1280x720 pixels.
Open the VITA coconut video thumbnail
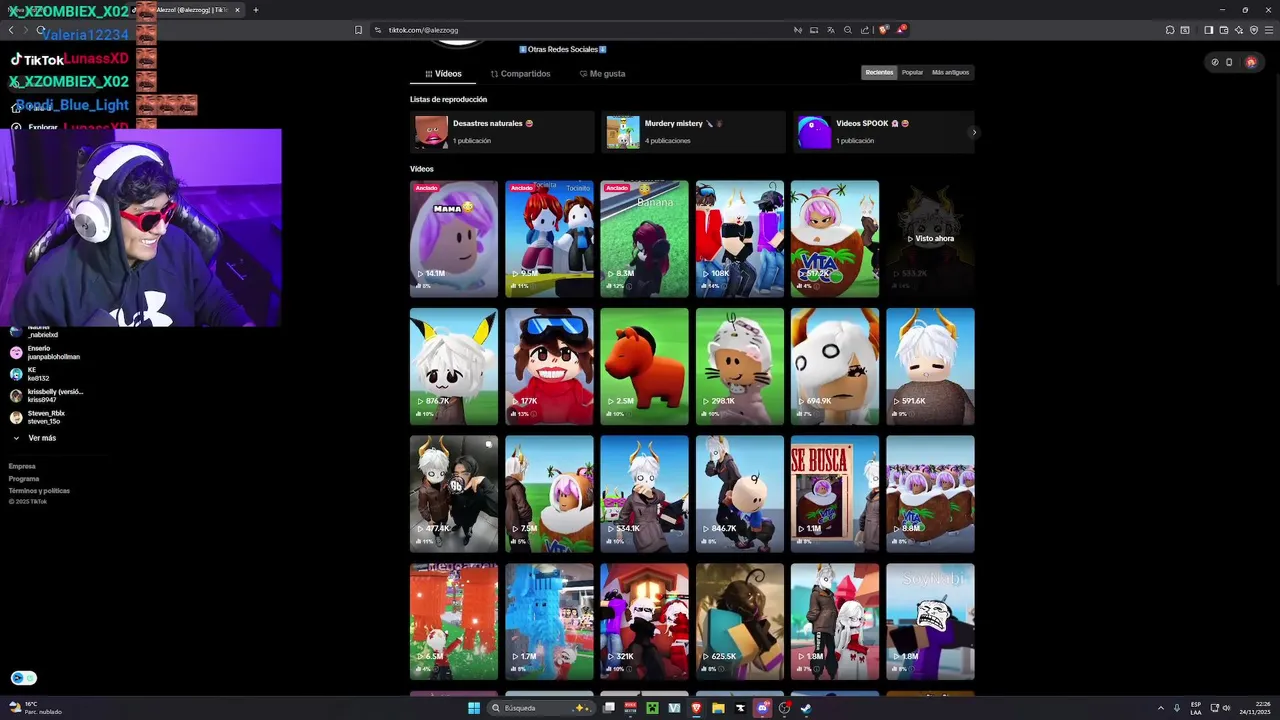coord(835,239)
